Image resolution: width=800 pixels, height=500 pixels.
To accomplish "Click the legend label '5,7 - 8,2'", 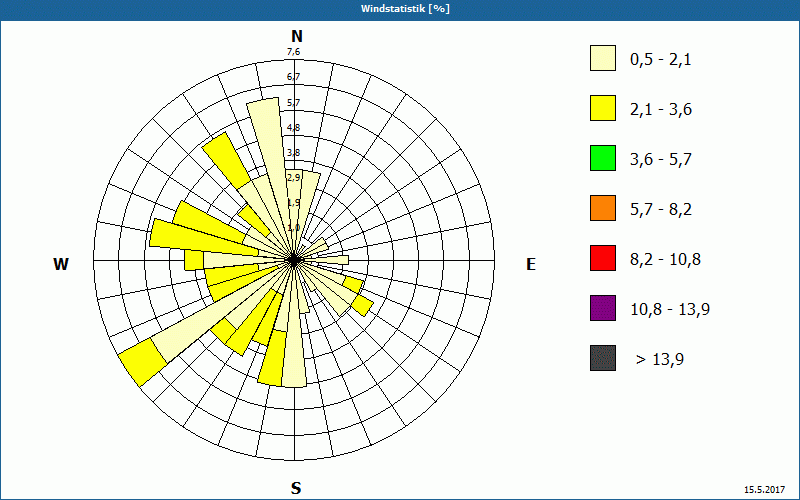I will tap(661, 210).
